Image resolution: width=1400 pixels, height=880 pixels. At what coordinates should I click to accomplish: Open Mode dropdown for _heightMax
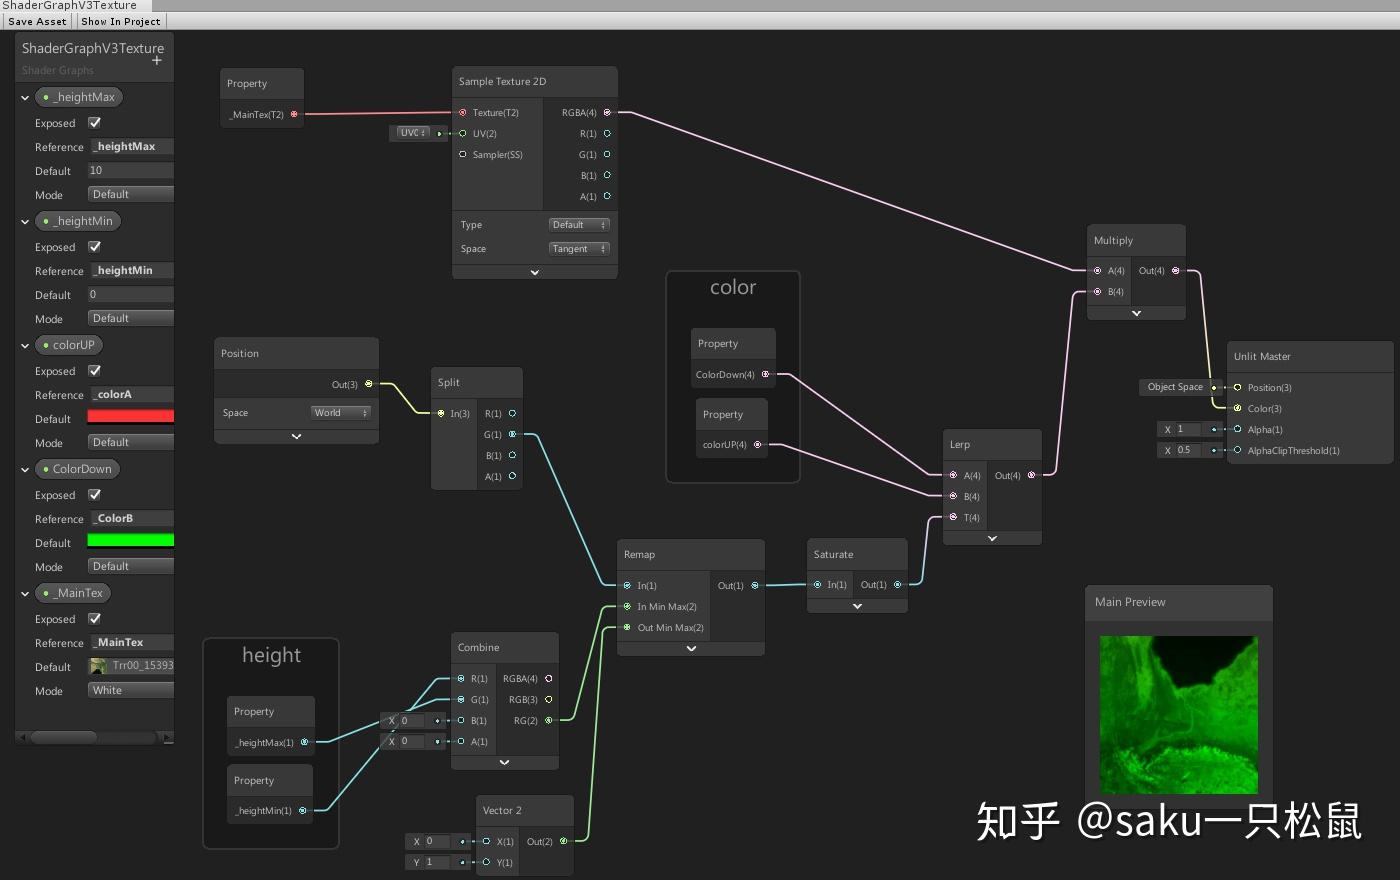click(131, 195)
